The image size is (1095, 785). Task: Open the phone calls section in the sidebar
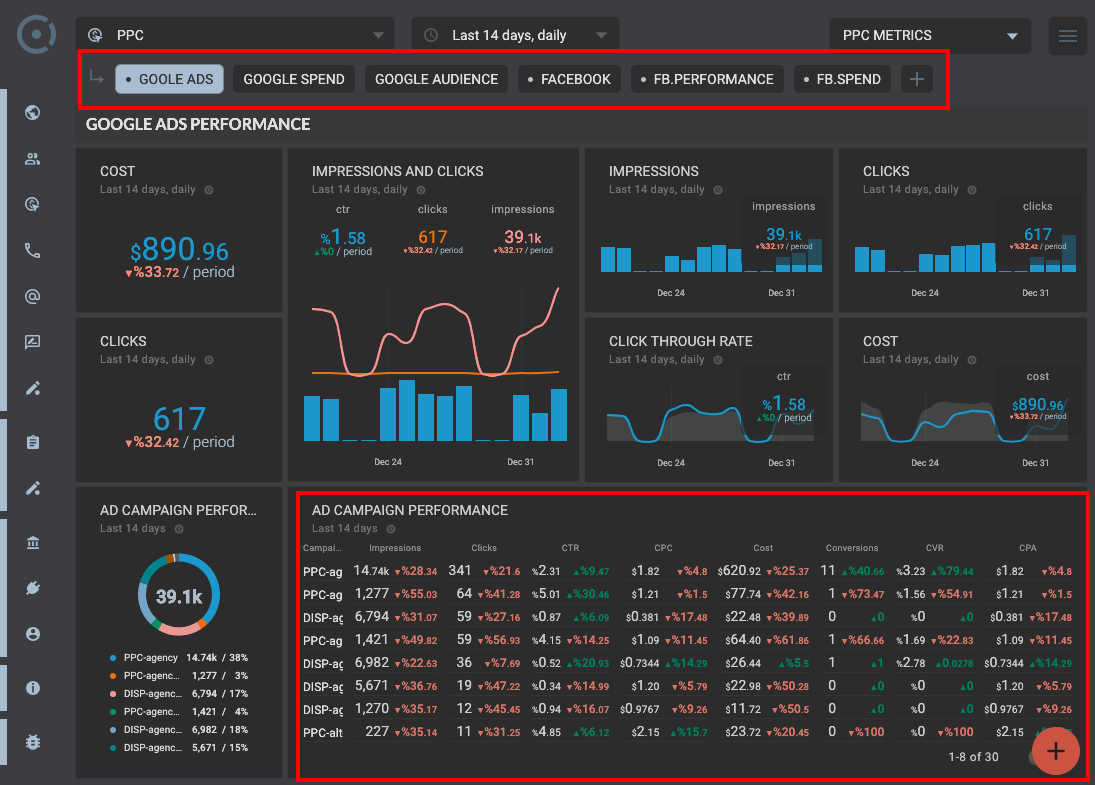click(x=33, y=250)
